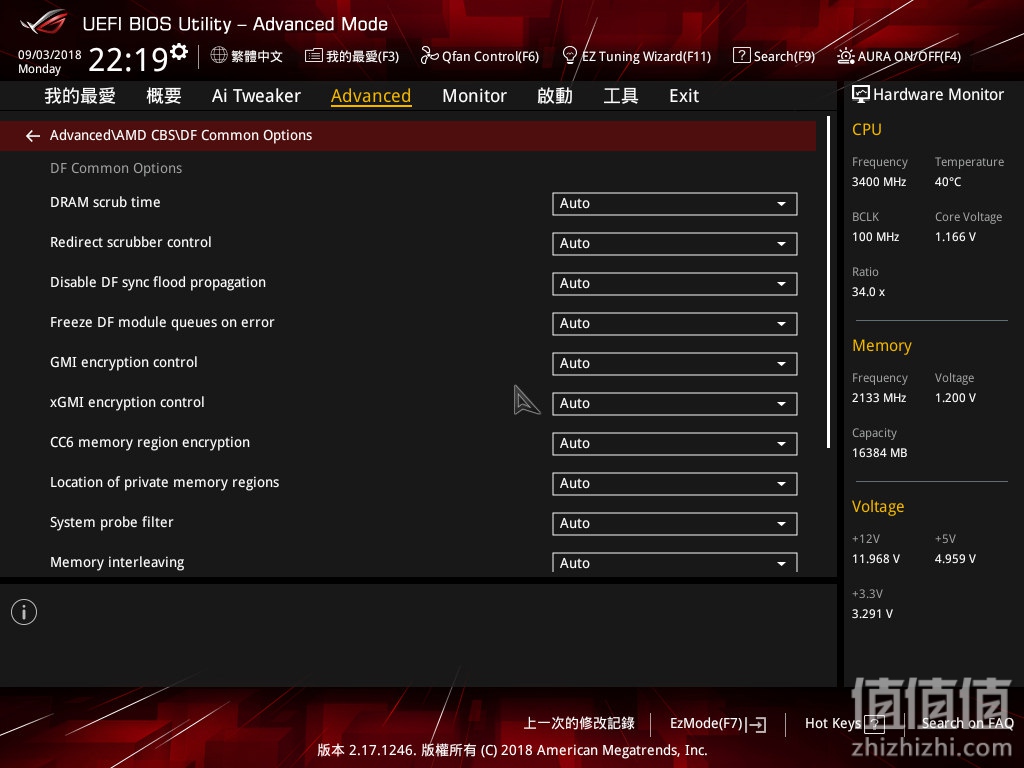Click the DRAM scrub time label
1024x768 pixels.
105,202
